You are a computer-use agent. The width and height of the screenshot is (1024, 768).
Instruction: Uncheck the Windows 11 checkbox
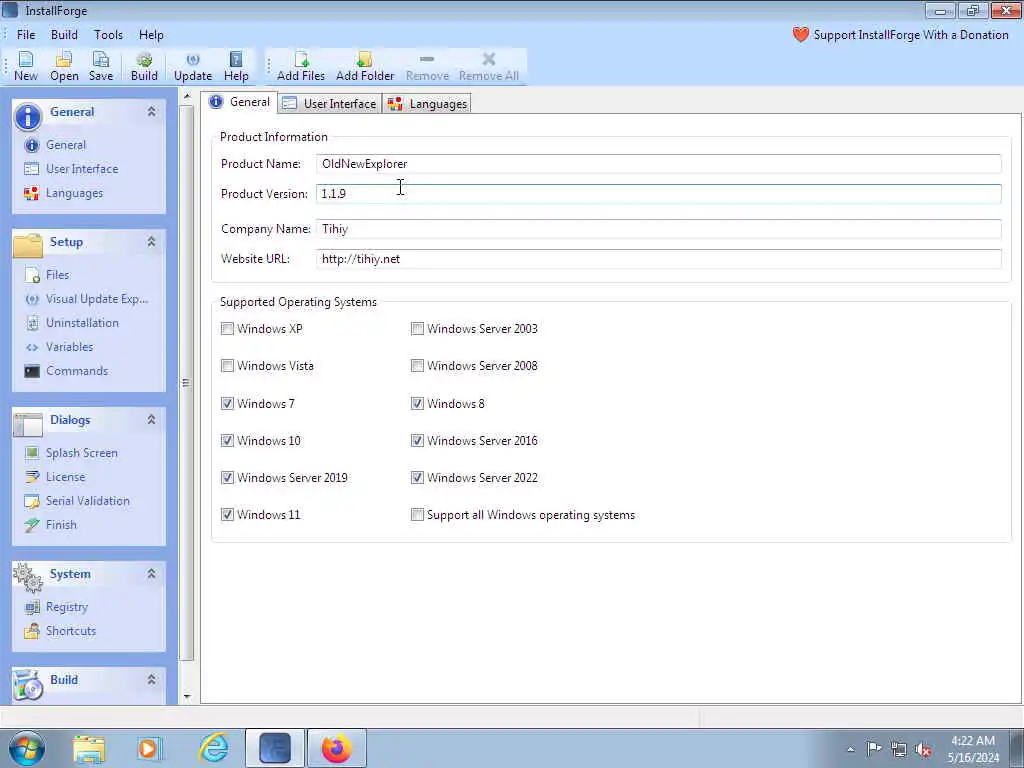tap(227, 515)
